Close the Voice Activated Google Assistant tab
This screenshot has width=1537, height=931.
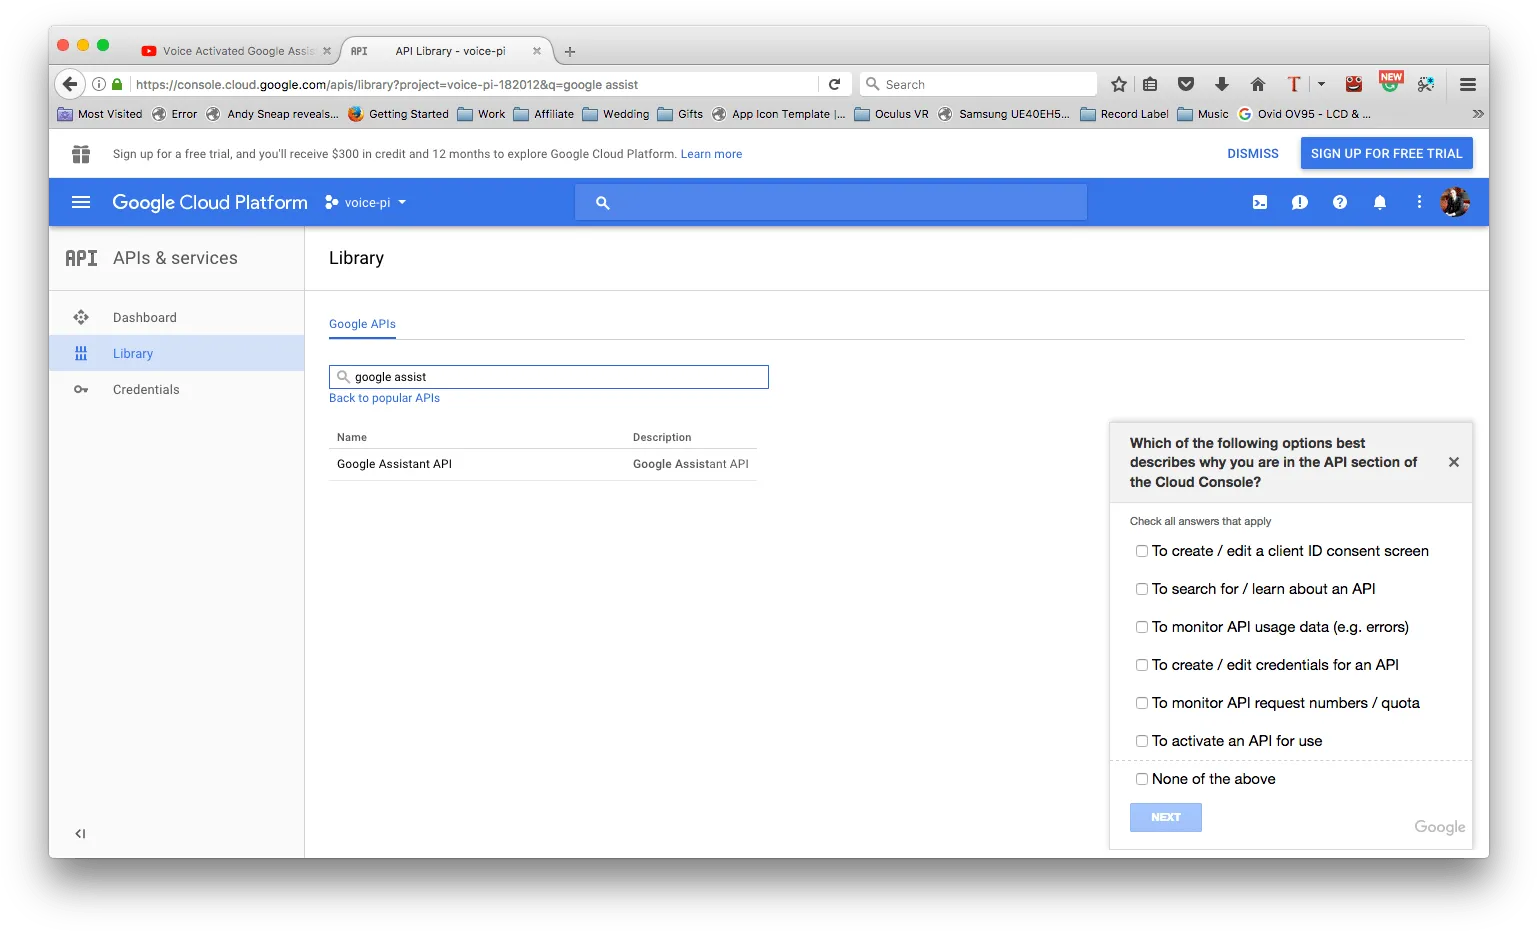[327, 51]
